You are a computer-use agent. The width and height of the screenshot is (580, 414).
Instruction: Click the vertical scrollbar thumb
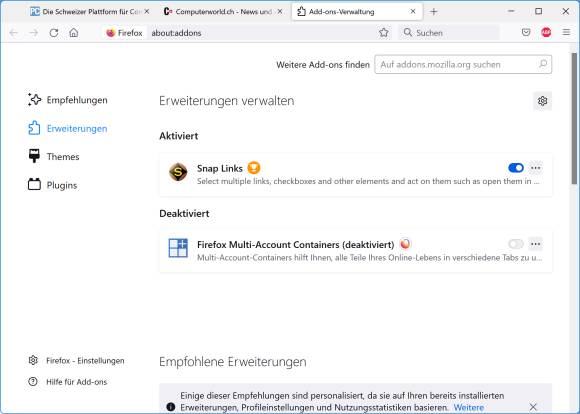(x=574, y=118)
